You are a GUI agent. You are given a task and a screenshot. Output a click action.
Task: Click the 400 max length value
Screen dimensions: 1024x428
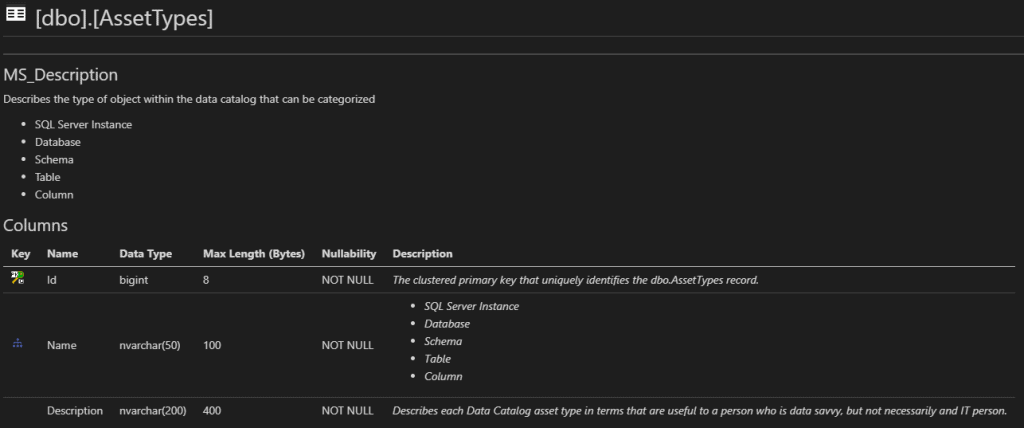[212, 411]
